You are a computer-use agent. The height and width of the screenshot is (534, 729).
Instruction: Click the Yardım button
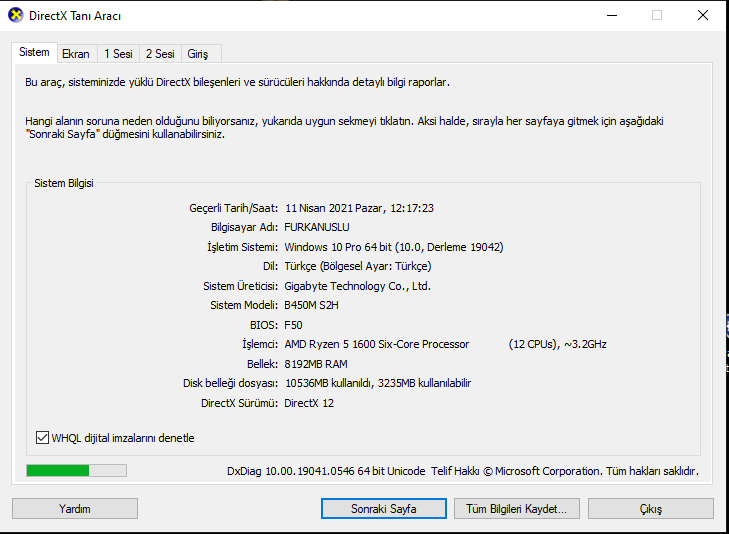pyautogui.click(x=75, y=509)
